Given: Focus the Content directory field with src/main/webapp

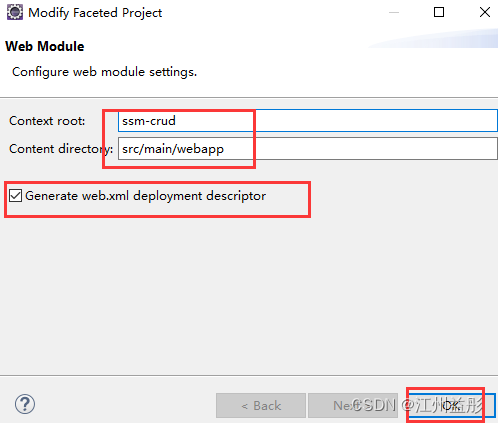Looking at the screenshot, I should (308, 149).
